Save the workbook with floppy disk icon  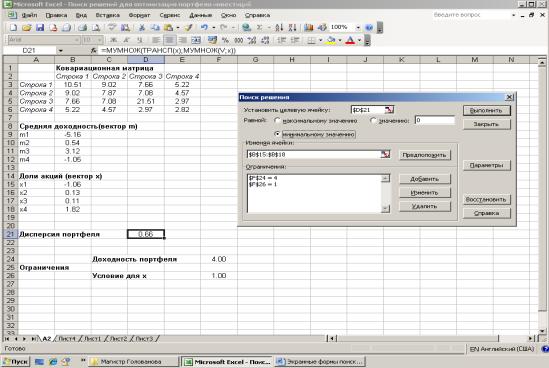coord(40,27)
